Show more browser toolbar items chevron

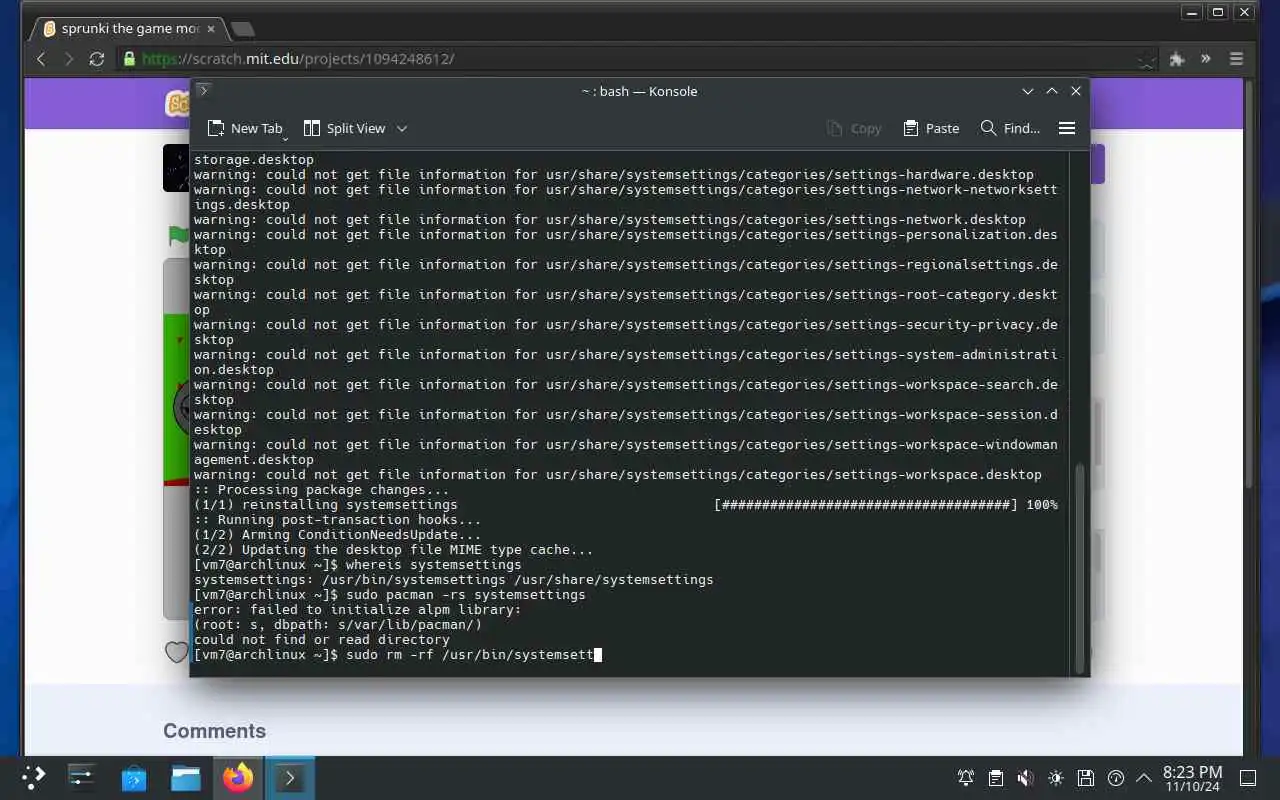tap(1206, 59)
